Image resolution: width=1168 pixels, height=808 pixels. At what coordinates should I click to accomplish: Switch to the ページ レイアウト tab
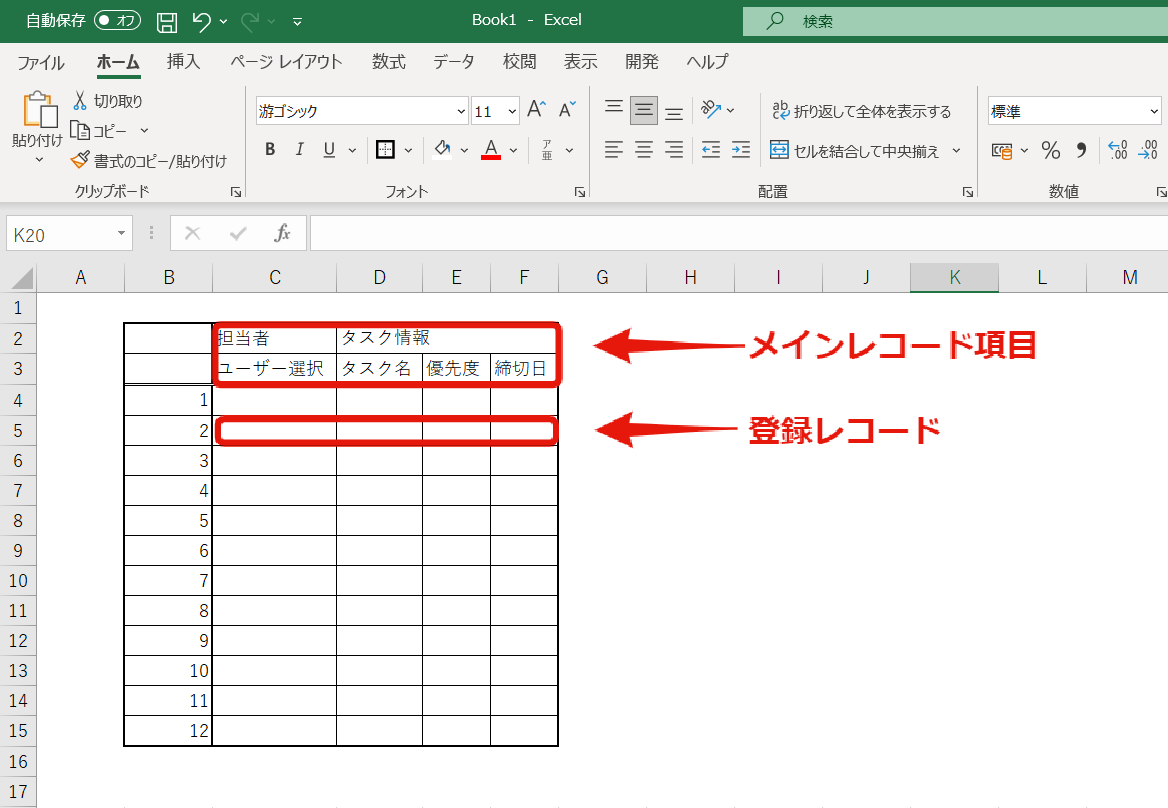point(286,62)
